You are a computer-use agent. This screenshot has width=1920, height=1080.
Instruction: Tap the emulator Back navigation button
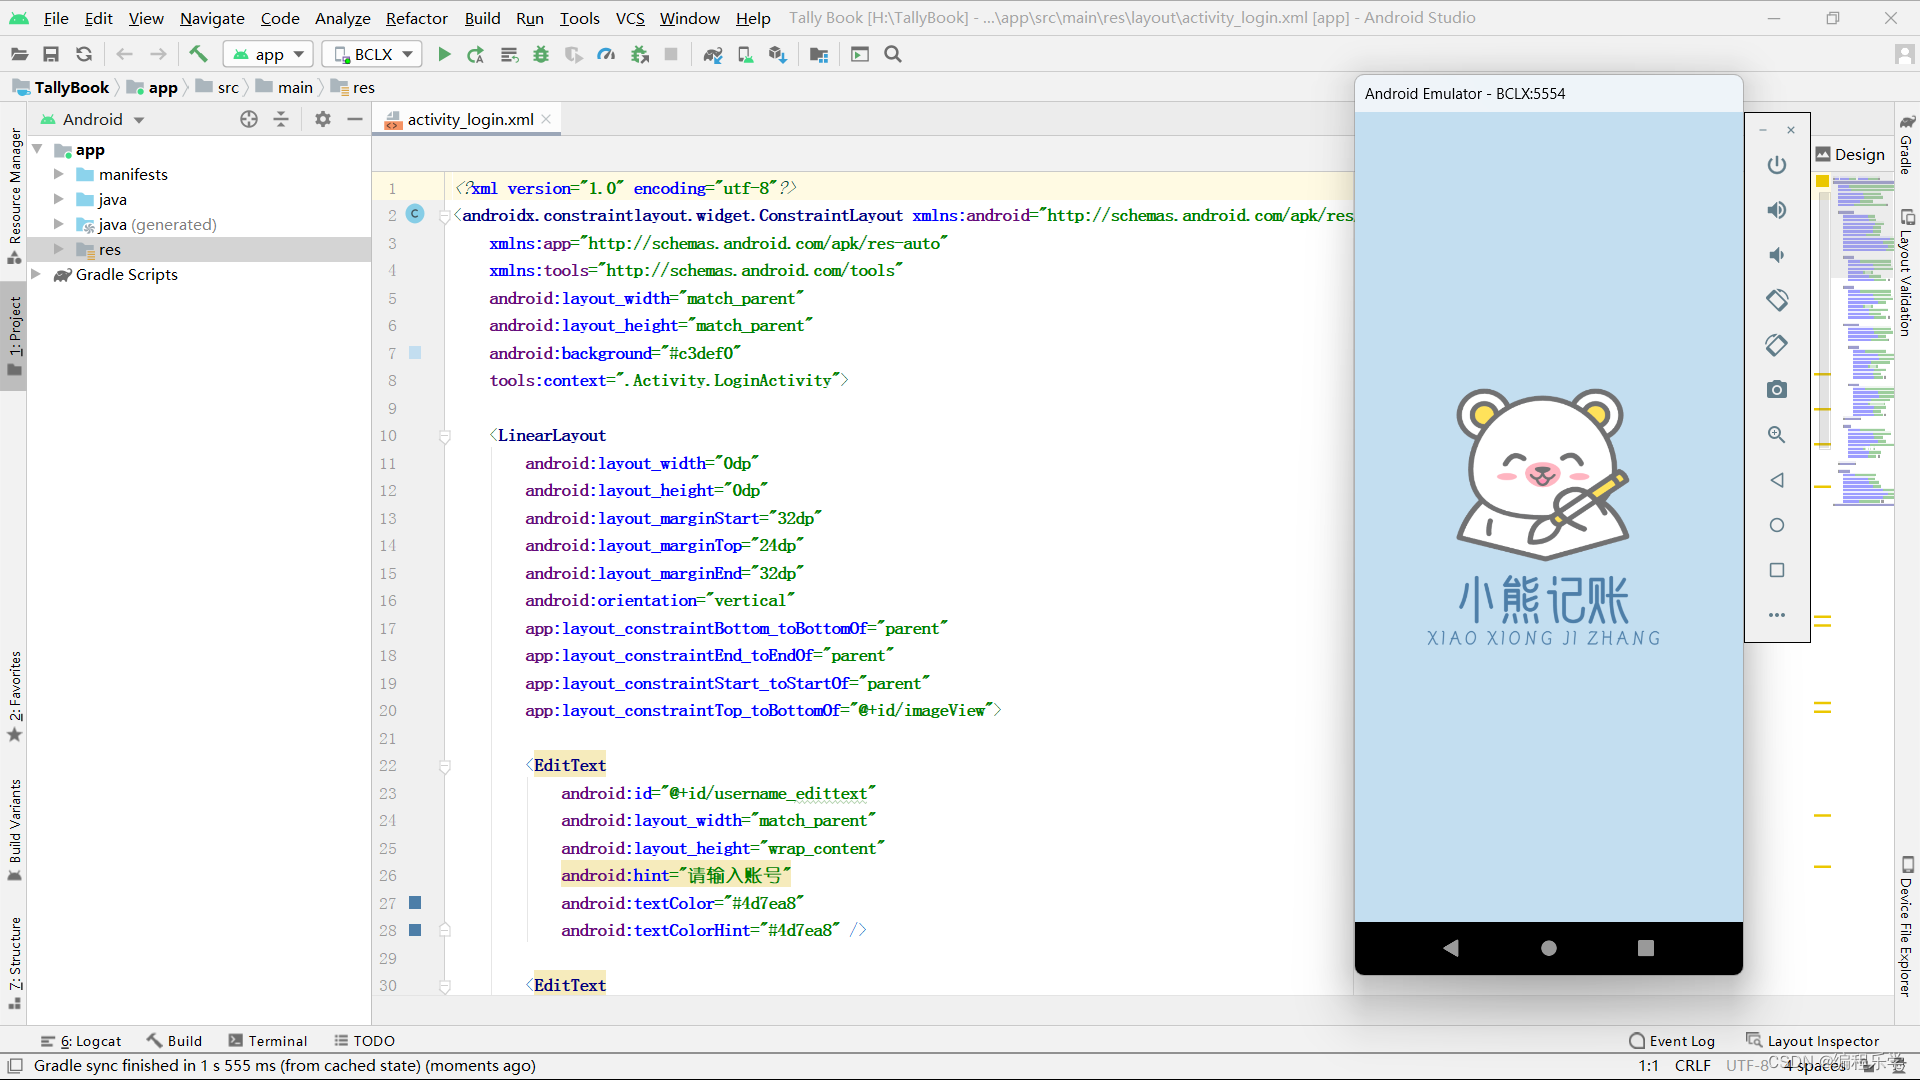point(1451,948)
